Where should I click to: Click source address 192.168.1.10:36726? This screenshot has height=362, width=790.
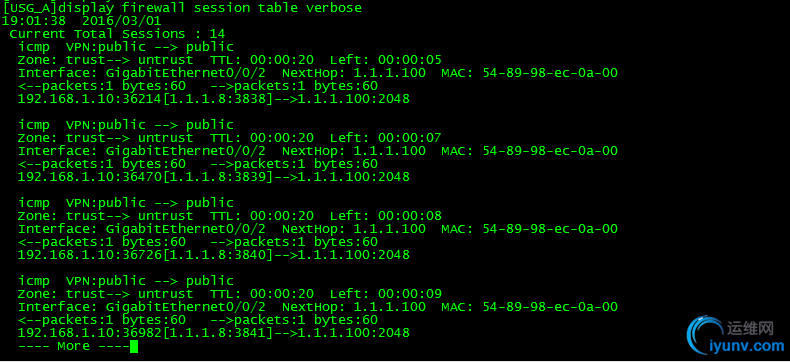click(x=90, y=255)
